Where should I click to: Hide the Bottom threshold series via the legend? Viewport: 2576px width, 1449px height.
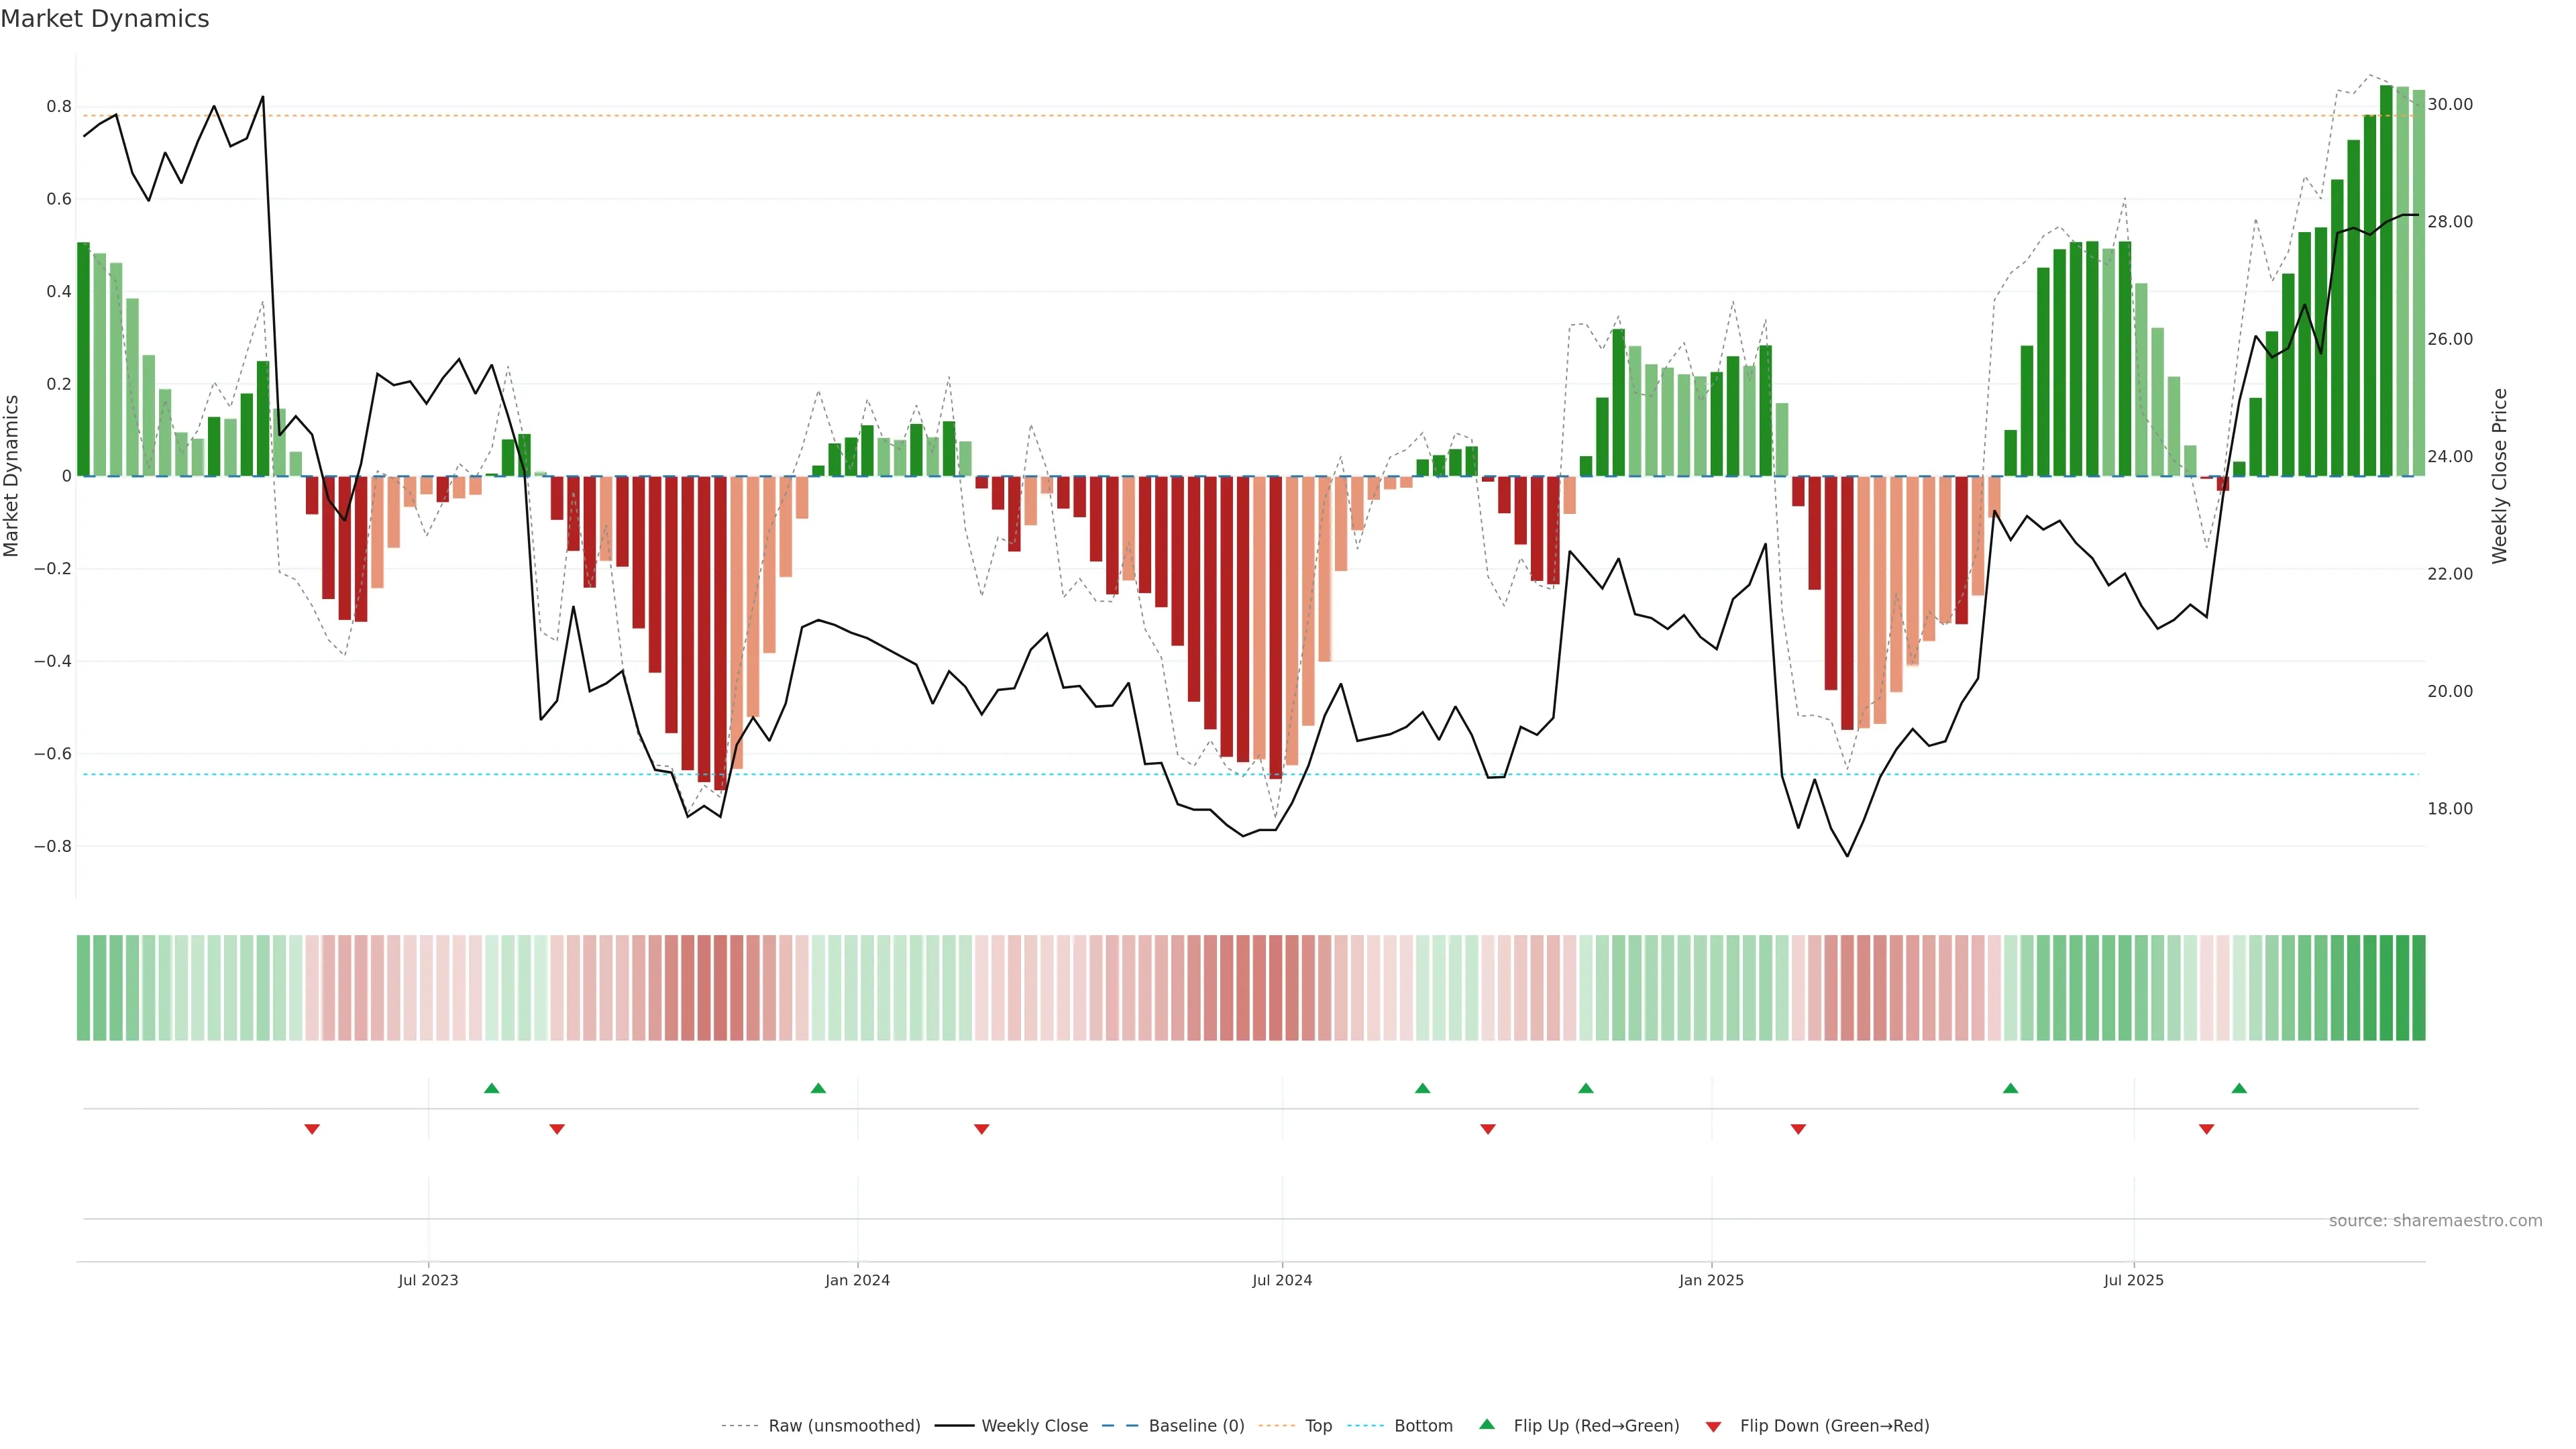[1423, 1426]
